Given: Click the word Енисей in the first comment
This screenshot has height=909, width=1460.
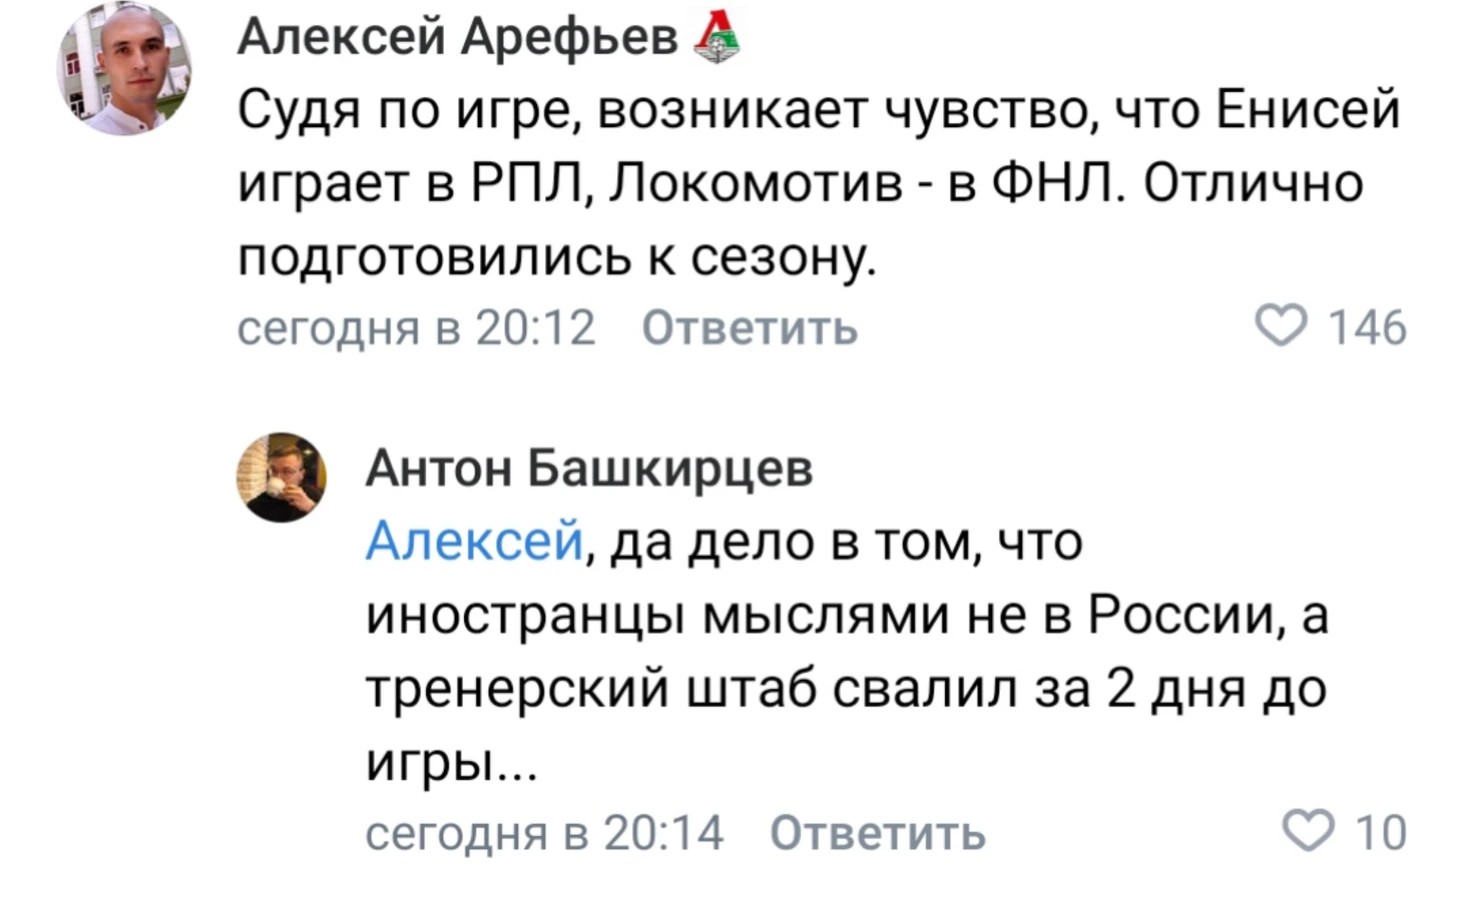Looking at the screenshot, I should tap(1308, 110).
